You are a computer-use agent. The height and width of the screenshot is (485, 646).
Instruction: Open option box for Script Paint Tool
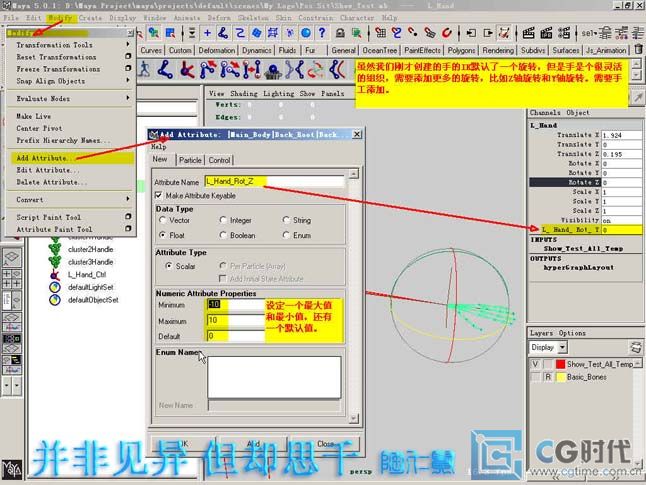tap(128, 217)
